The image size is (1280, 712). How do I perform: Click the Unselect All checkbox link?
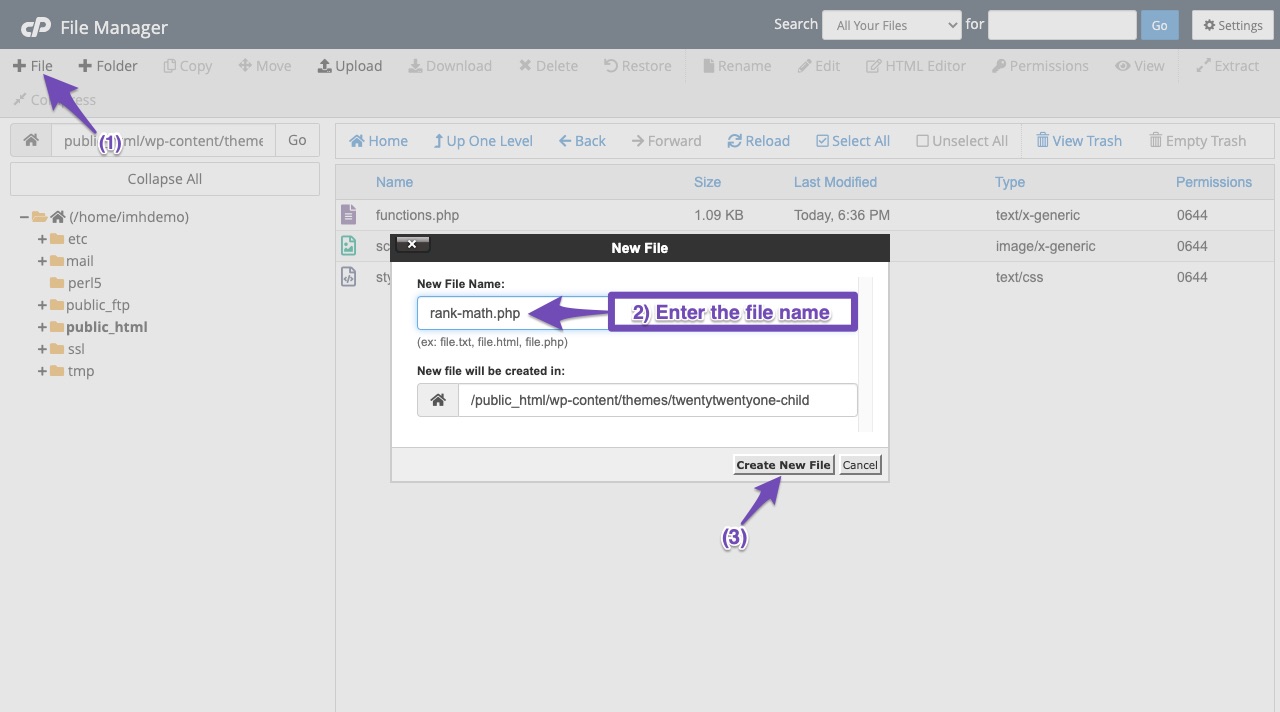pos(962,141)
